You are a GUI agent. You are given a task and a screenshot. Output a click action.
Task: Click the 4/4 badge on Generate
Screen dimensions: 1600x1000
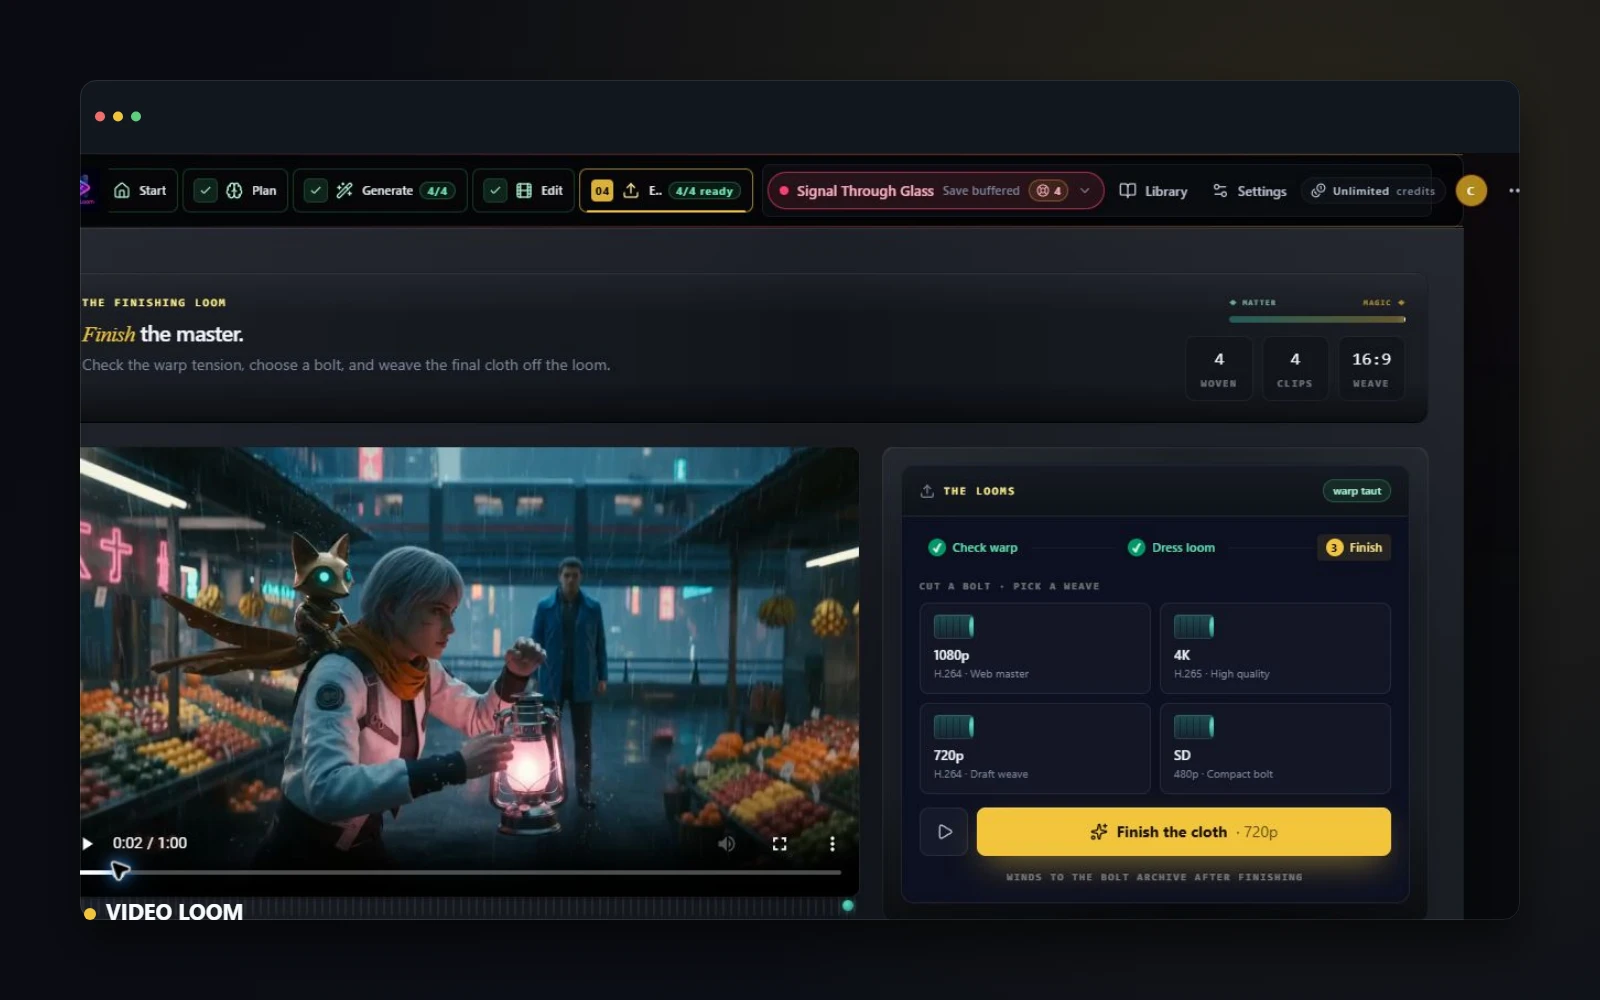437,191
